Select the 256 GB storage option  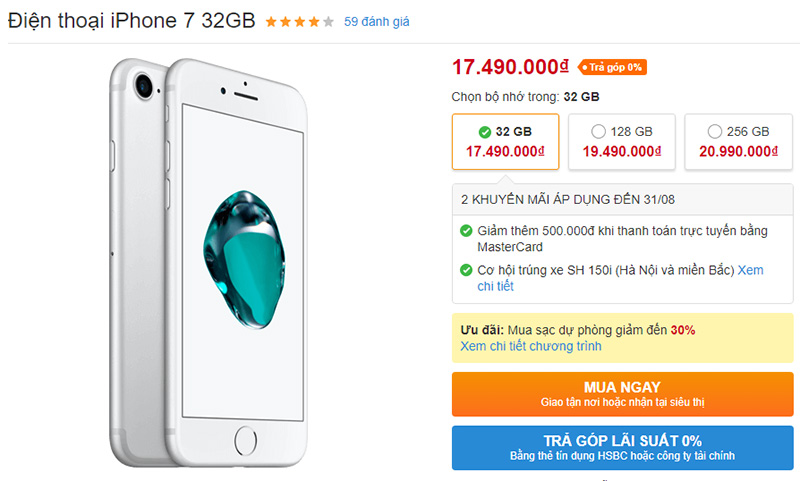click(x=738, y=141)
